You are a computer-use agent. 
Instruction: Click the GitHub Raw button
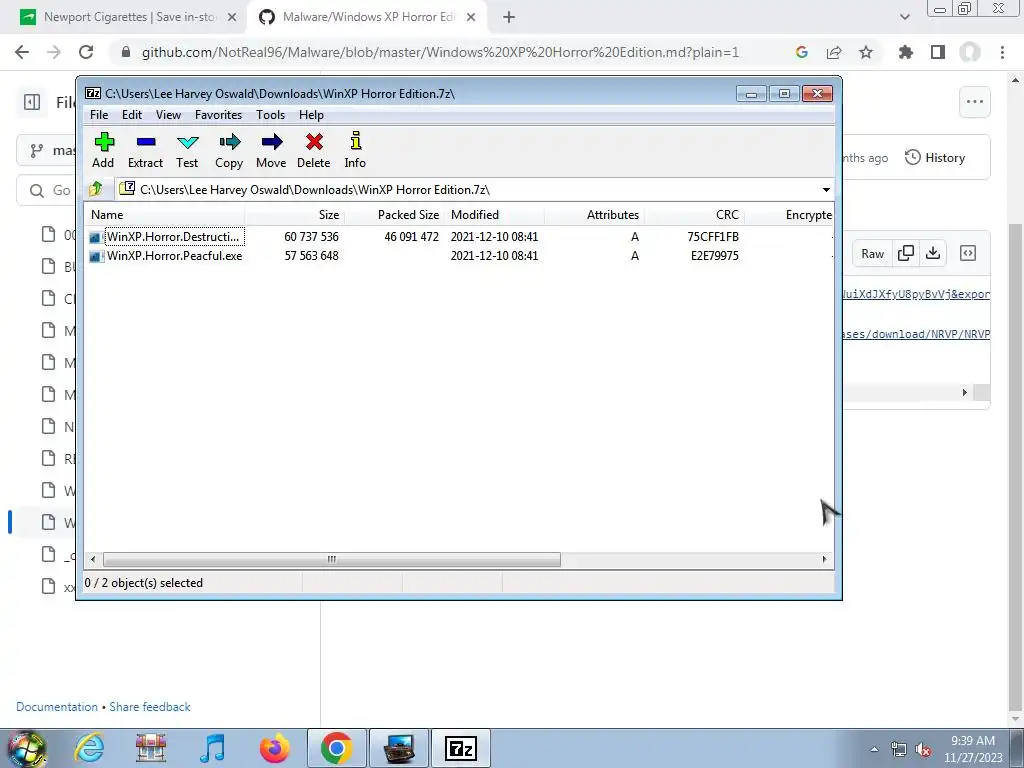coord(872,253)
